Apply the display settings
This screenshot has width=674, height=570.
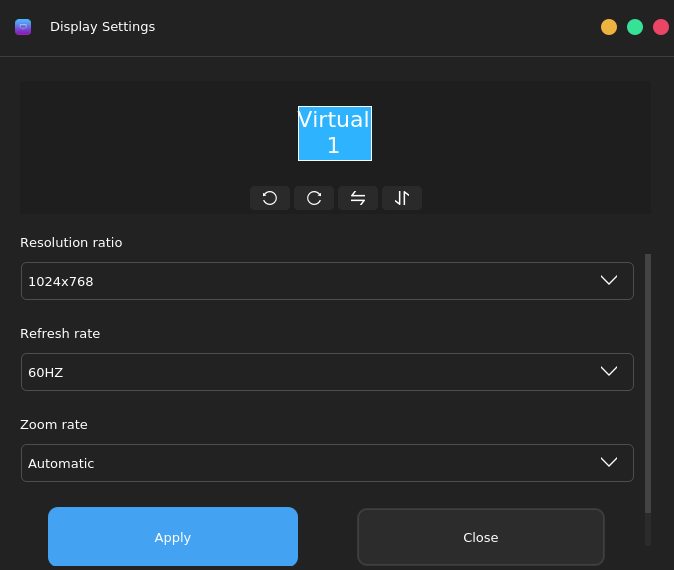(173, 537)
